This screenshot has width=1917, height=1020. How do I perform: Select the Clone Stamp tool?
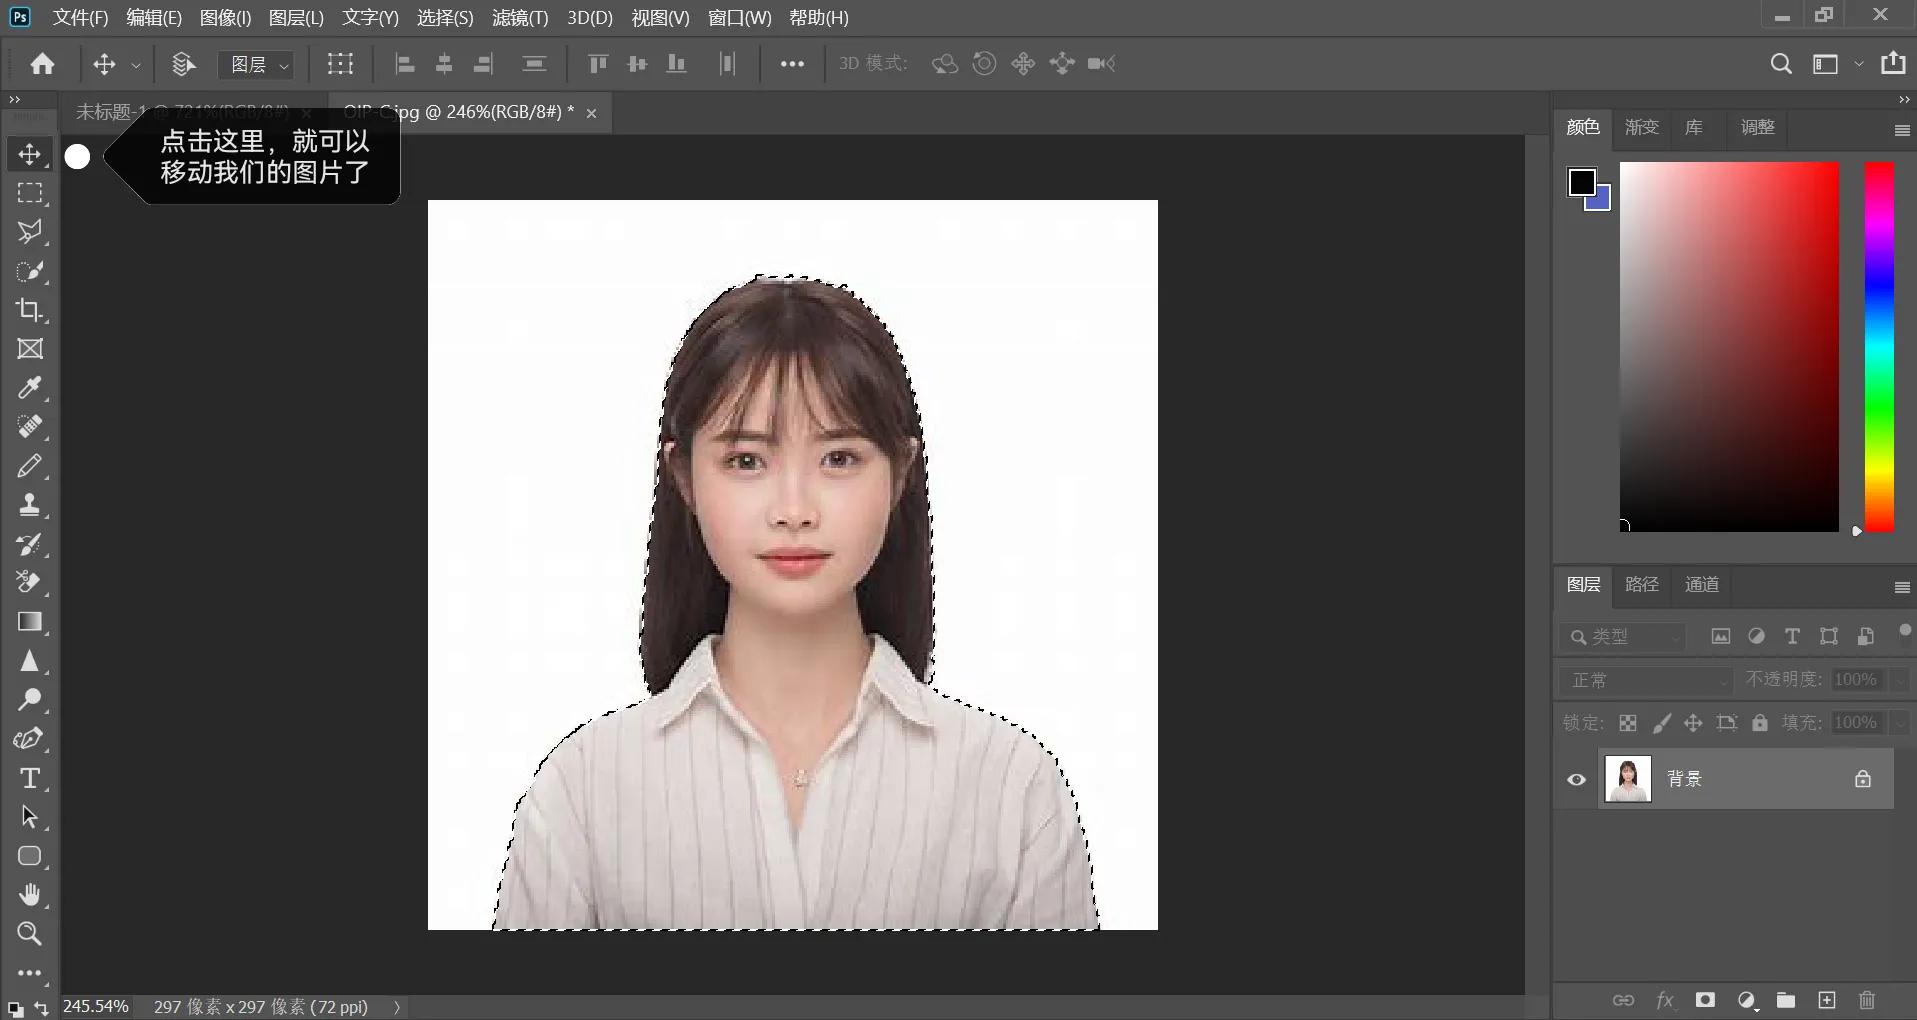click(30, 505)
